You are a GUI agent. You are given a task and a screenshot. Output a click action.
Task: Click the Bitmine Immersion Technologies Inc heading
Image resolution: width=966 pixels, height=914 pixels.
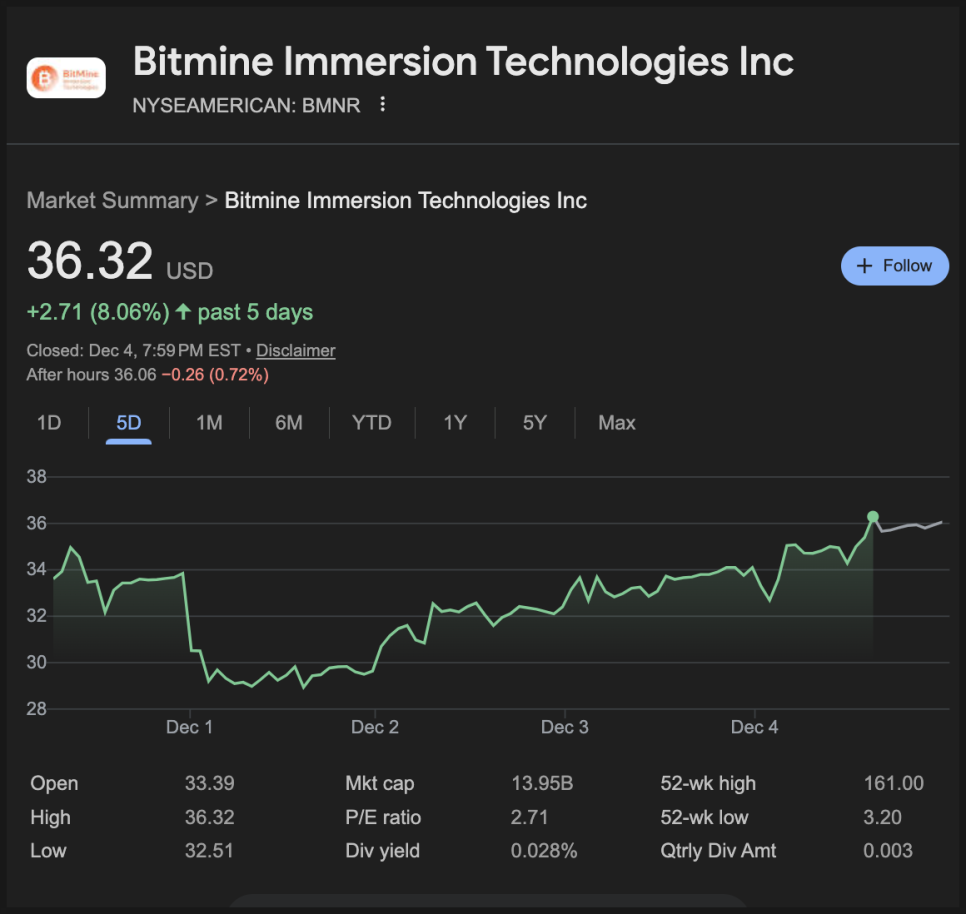click(x=463, y=62)
